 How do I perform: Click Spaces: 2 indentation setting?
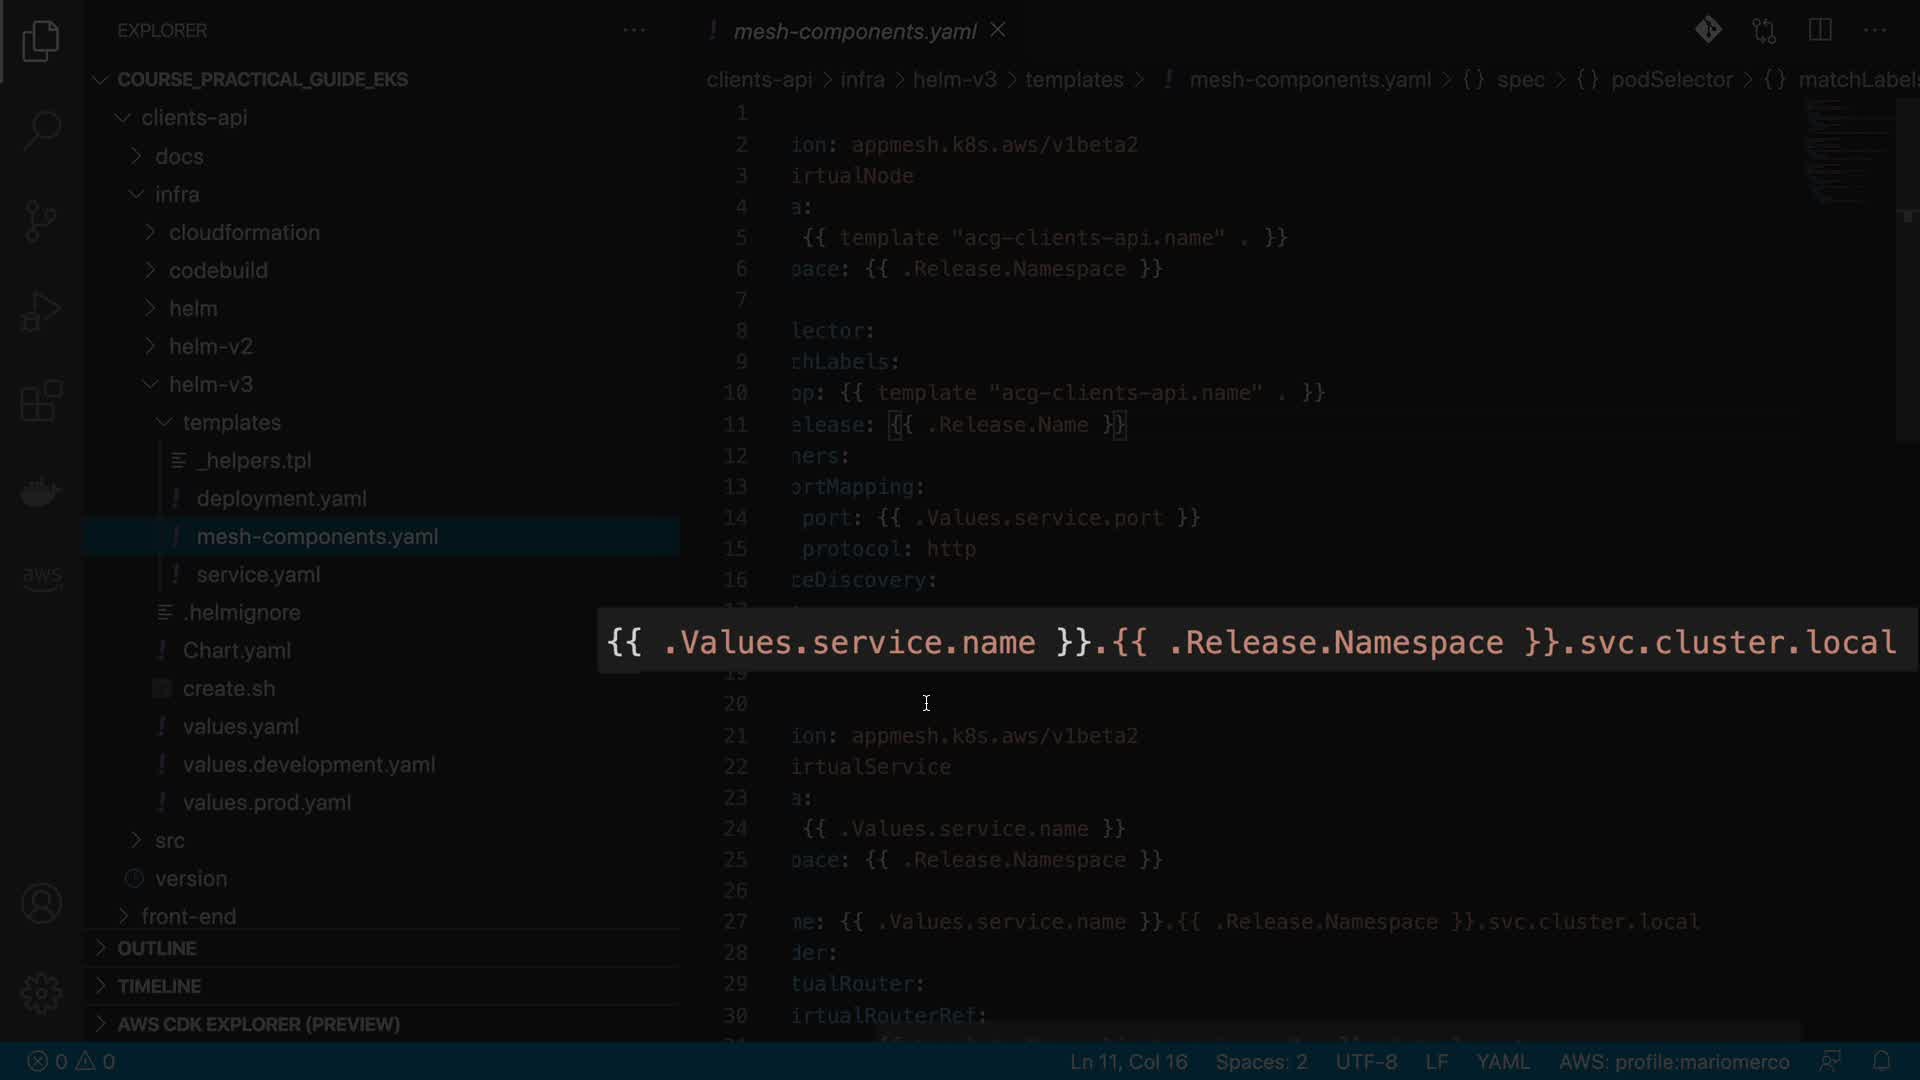pos(1261,1061)
